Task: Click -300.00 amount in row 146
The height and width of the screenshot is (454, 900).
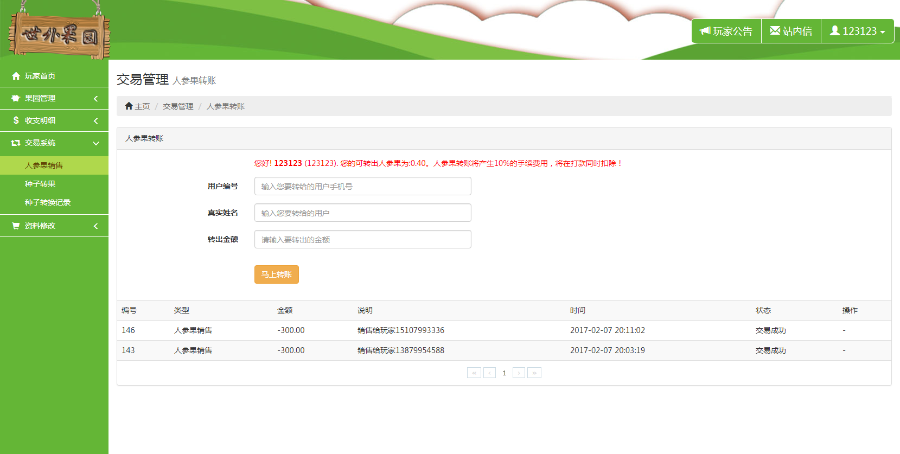Action: [x=291, y=330]
